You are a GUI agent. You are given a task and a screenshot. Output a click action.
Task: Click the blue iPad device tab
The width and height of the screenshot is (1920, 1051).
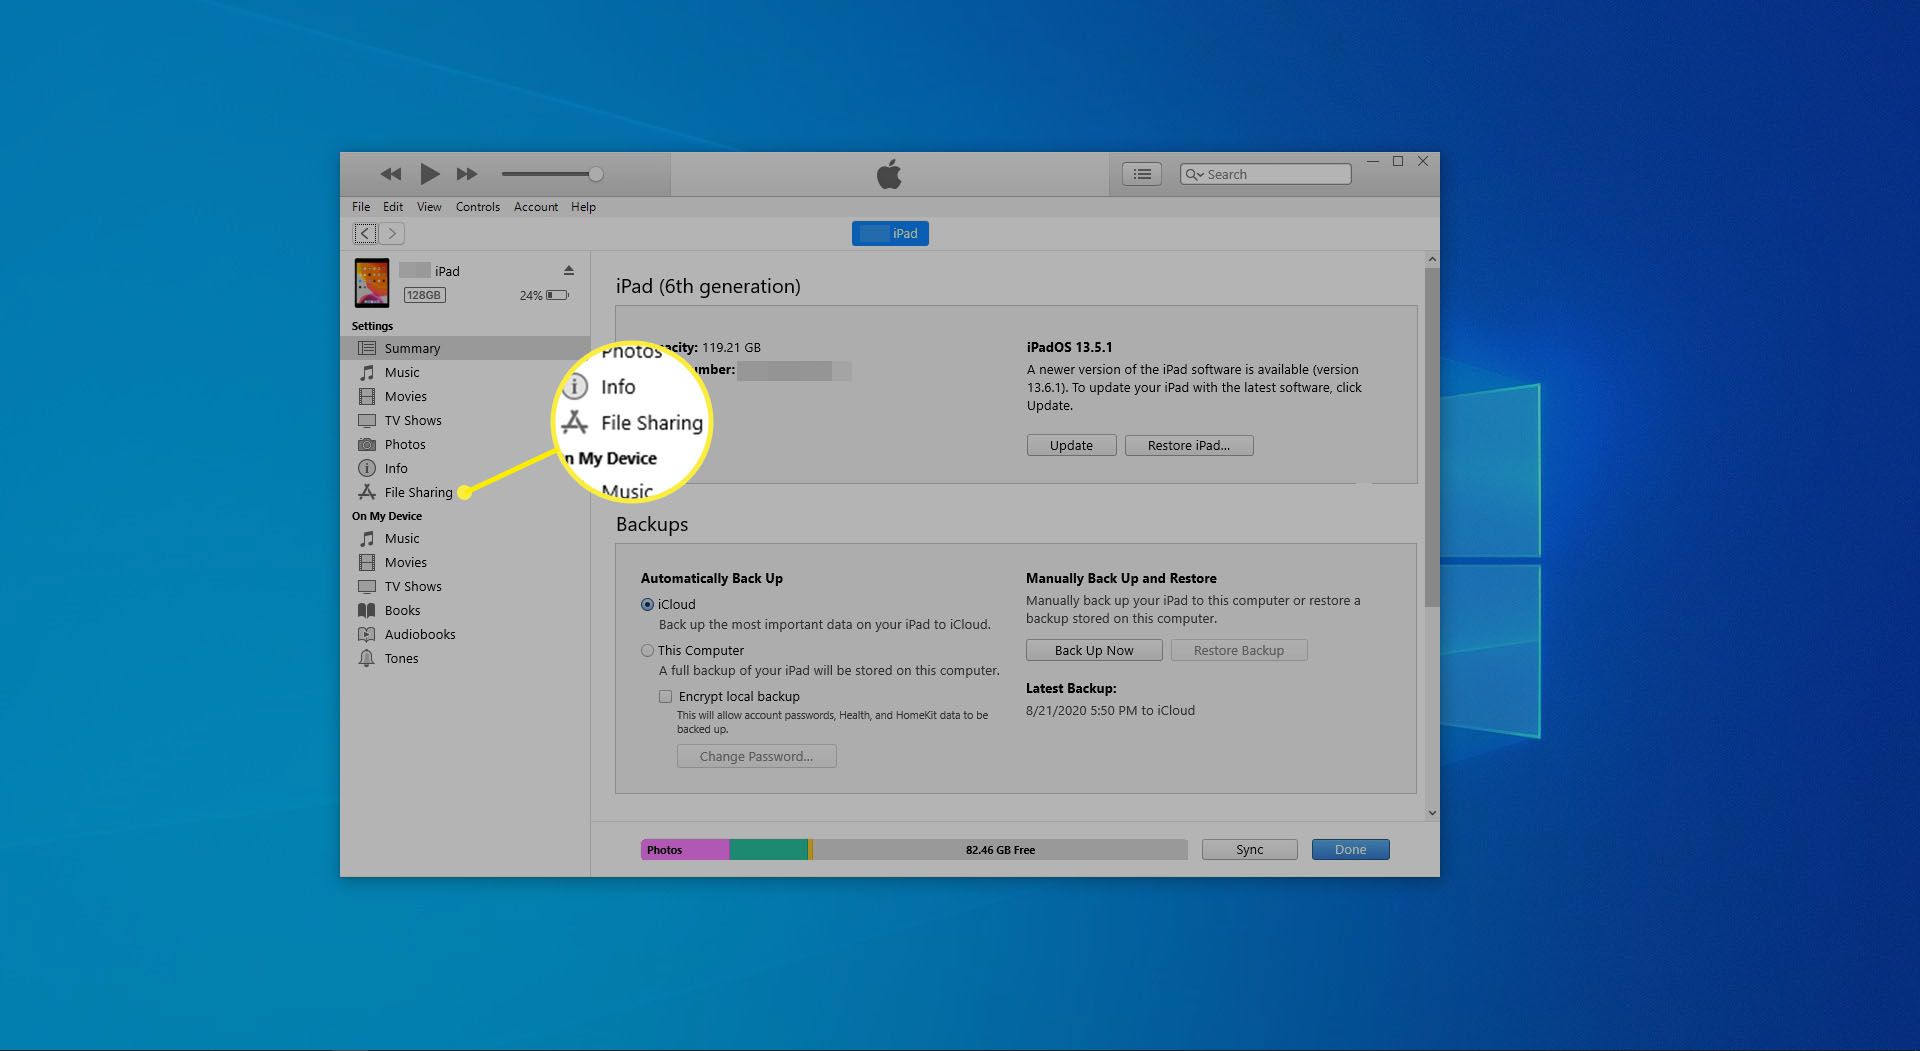tap(890, 233)
